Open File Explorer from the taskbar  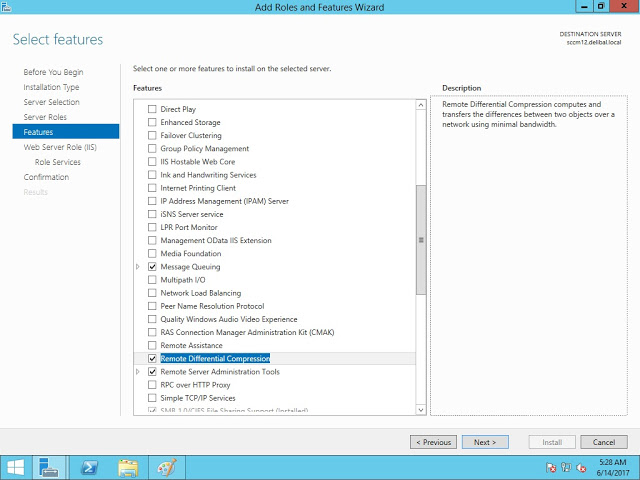point(128,467)
